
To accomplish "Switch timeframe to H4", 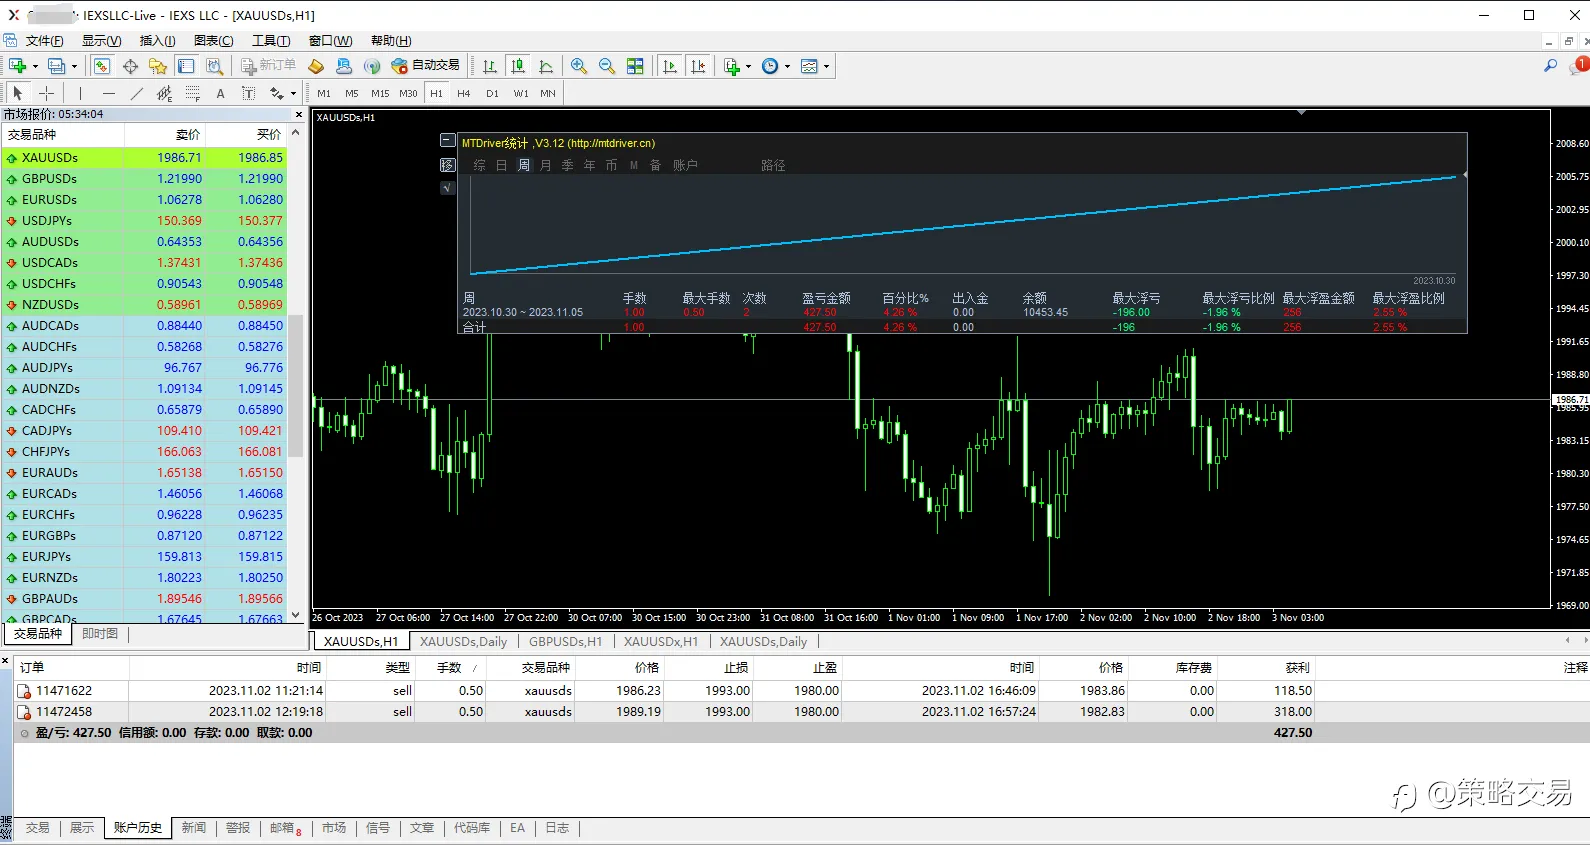I will pos(464,93).
